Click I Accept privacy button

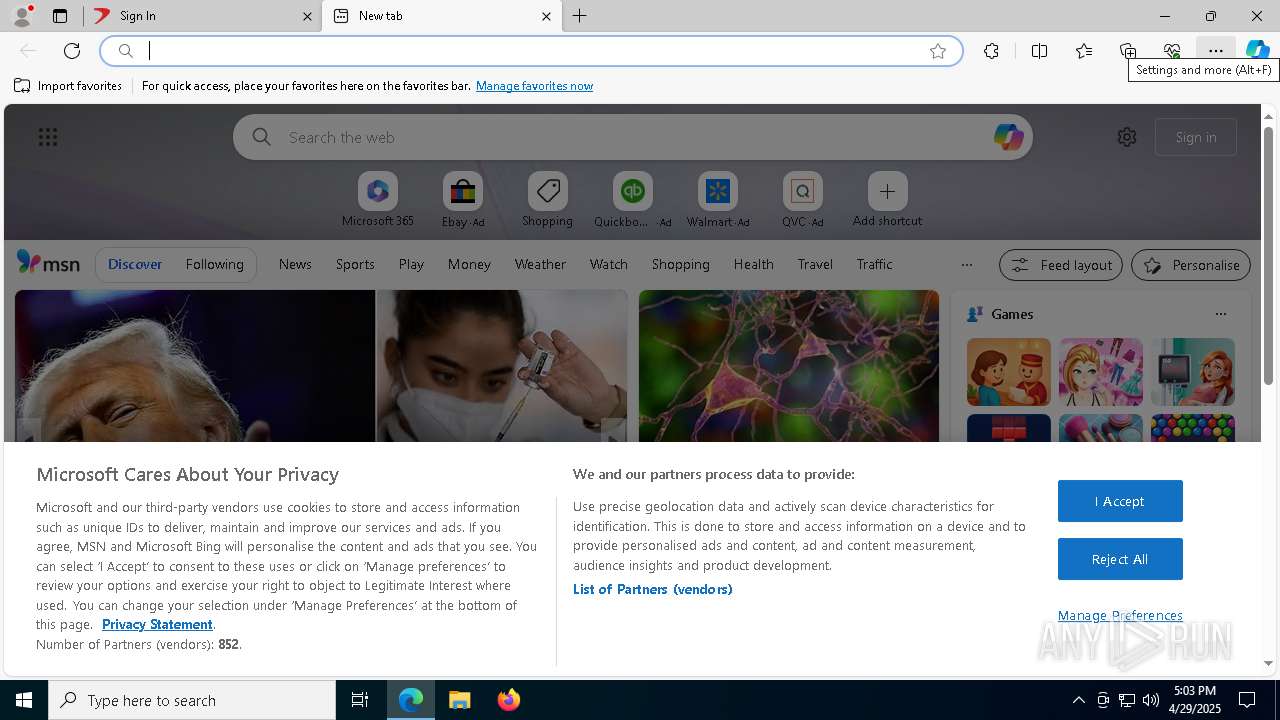(1120, 501)
